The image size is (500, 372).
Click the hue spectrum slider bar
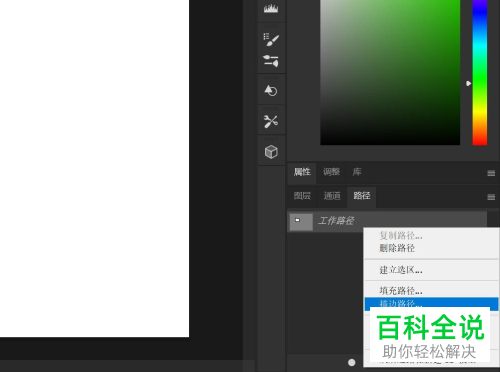click(480, 72)
